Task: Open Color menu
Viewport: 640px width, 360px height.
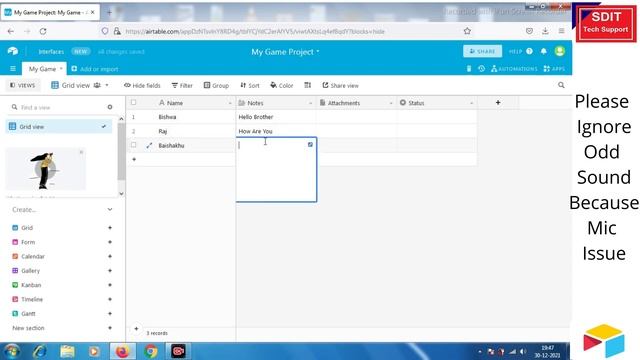Action: 282,85
